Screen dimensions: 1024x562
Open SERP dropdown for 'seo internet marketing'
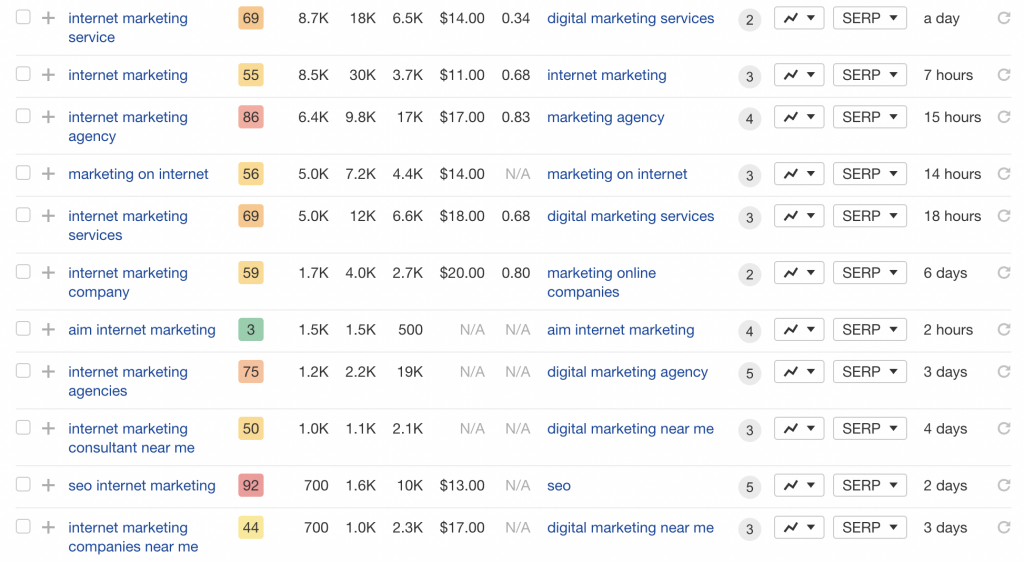pos(869,485)
